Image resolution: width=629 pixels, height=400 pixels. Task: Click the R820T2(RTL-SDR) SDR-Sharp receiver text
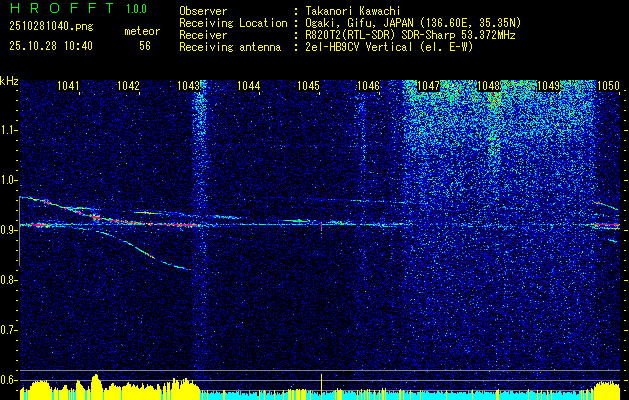(410, 35)
